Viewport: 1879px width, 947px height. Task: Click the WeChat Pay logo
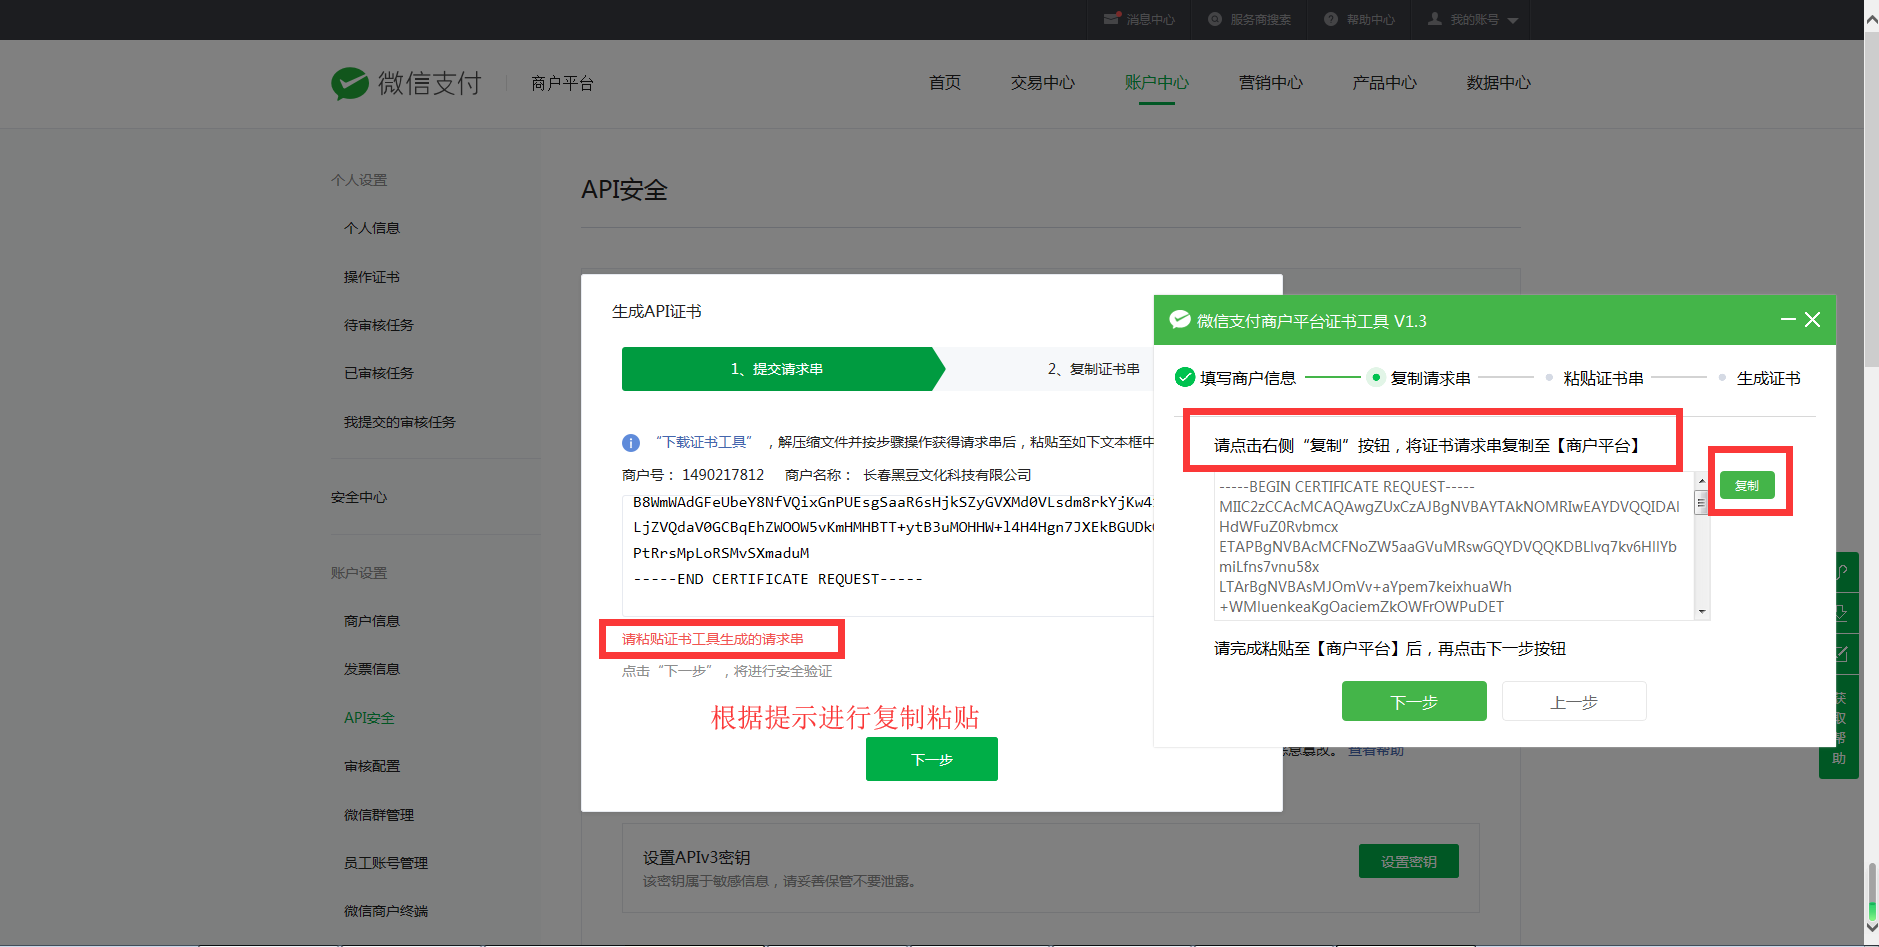(406, 83)
